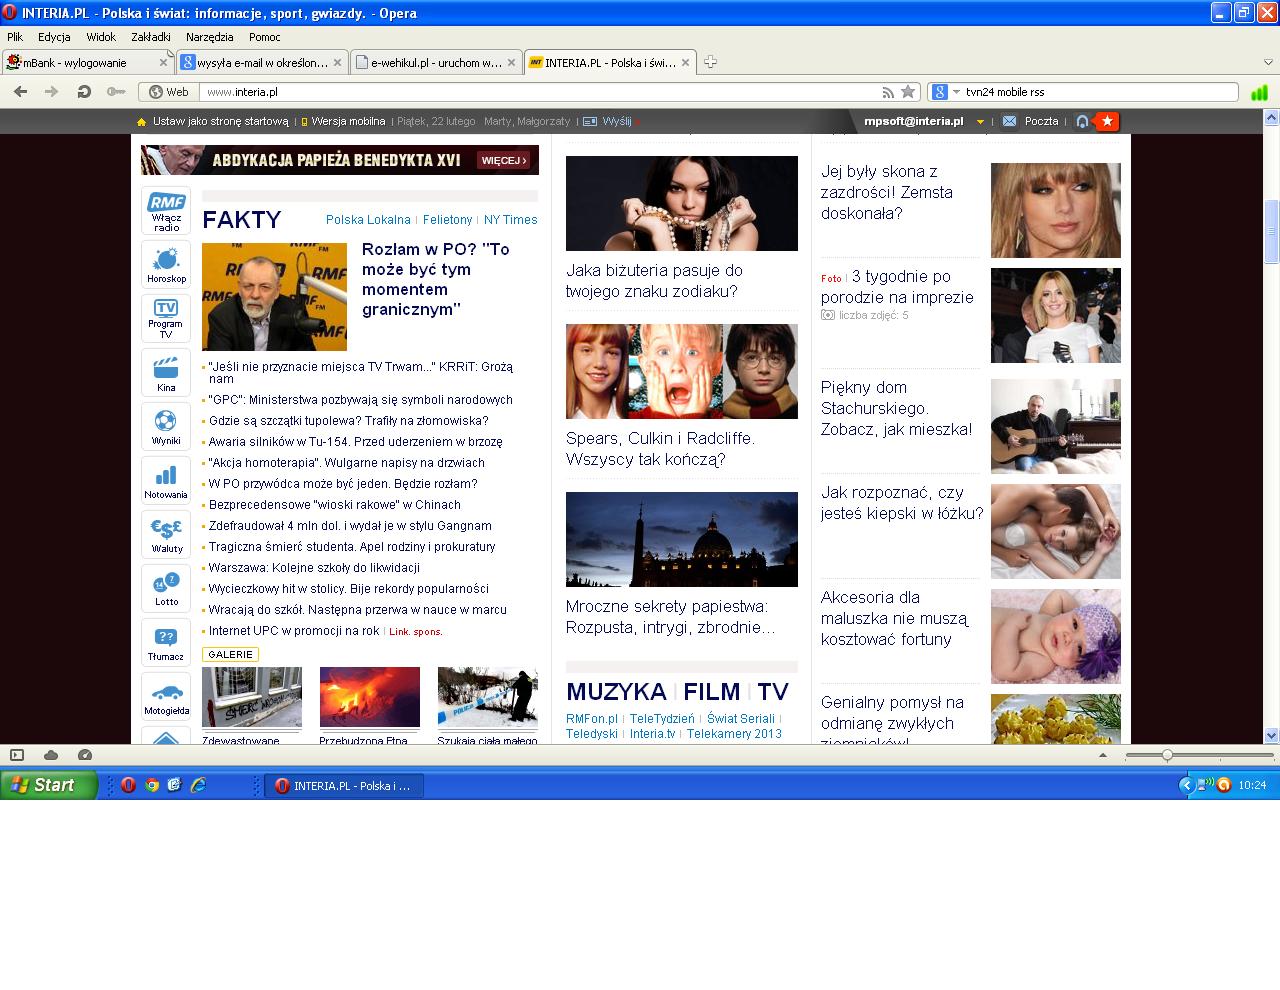Screen dimensions: 1280x990
Task: Go back using Opera's back arrow
Action: tap(20, 92)
